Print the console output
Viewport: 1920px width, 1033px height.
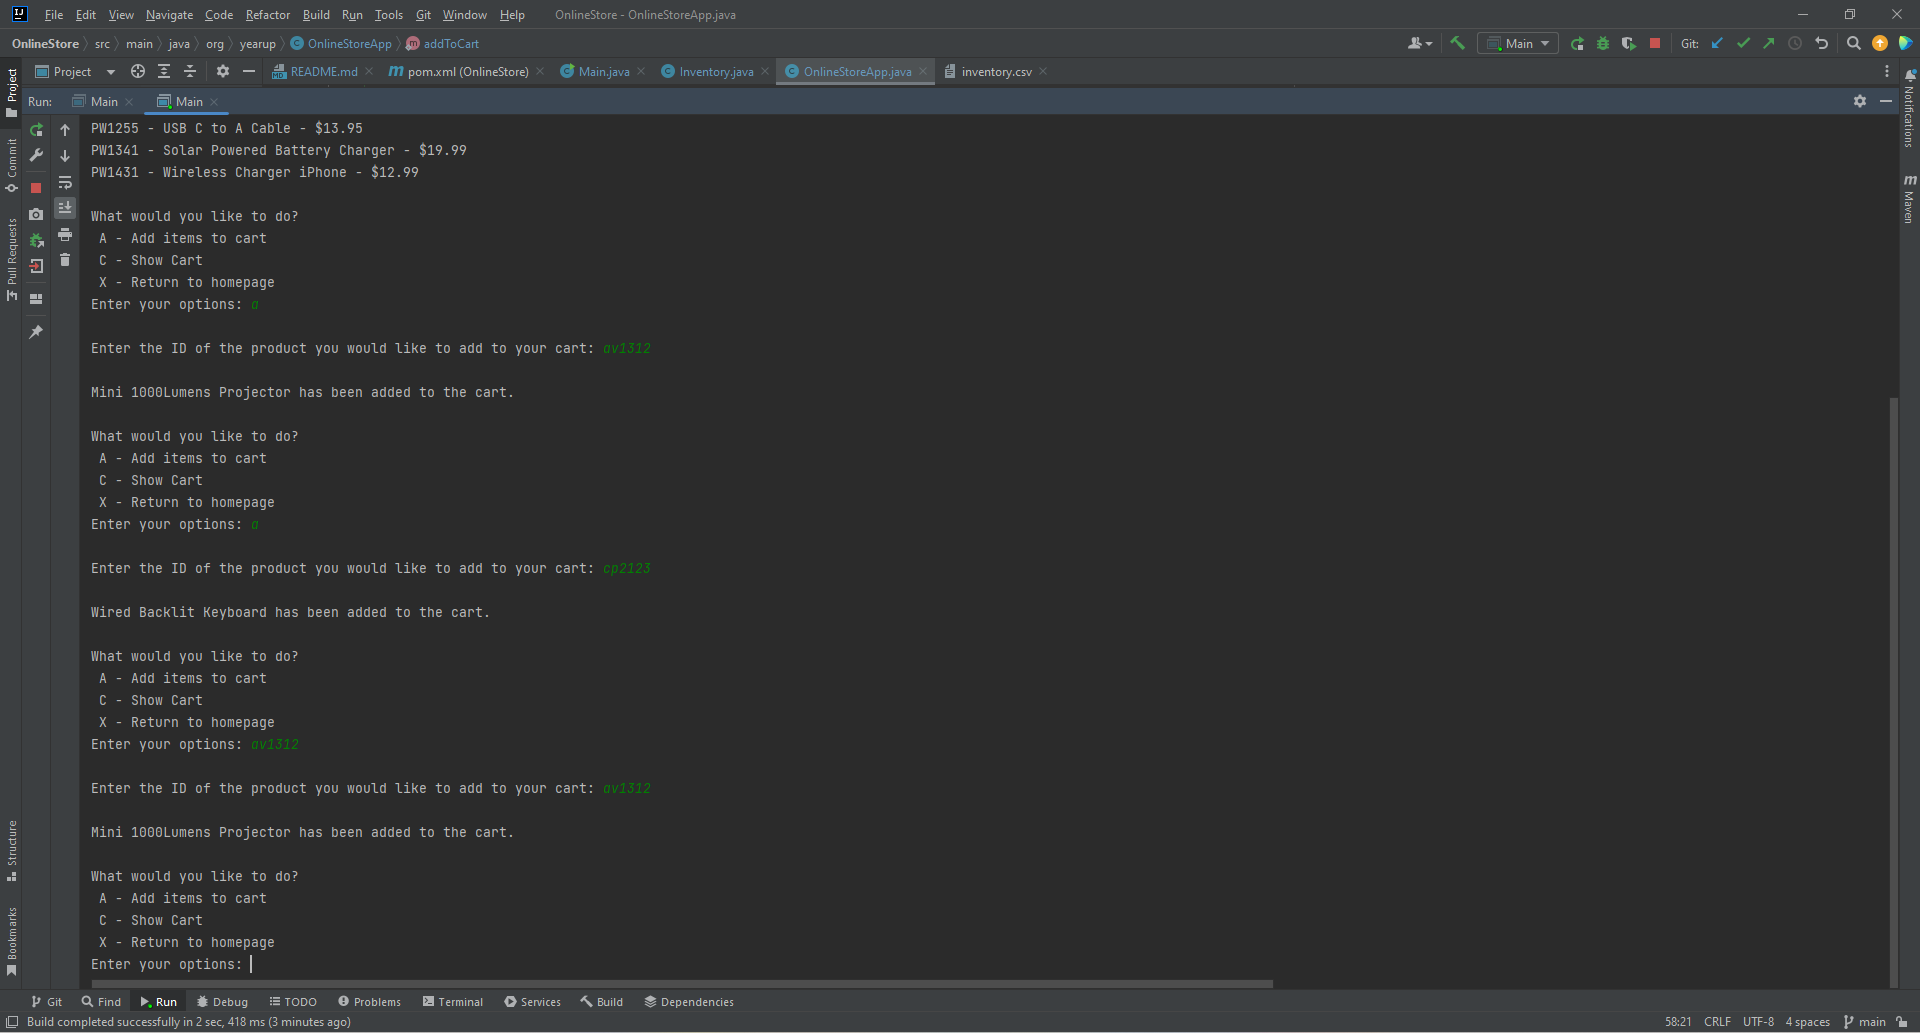(65, 234)
